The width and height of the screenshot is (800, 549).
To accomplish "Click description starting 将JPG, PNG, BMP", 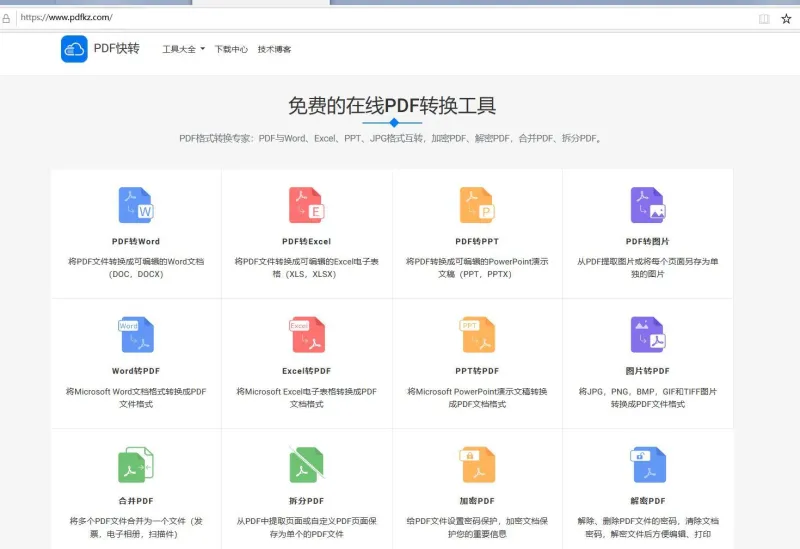I will click(x=648, y=397).
